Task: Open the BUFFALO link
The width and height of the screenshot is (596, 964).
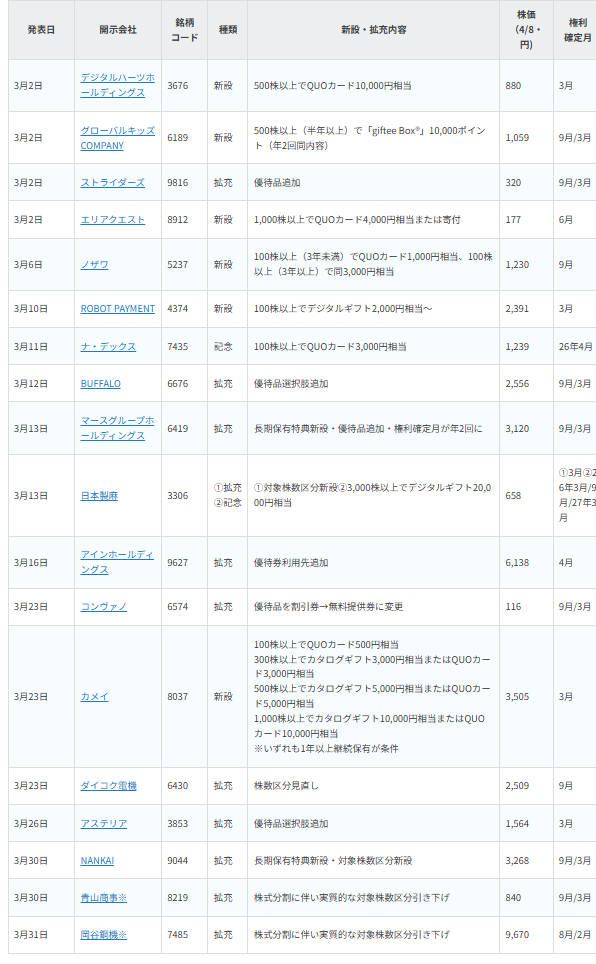Action: click(100, 384)
